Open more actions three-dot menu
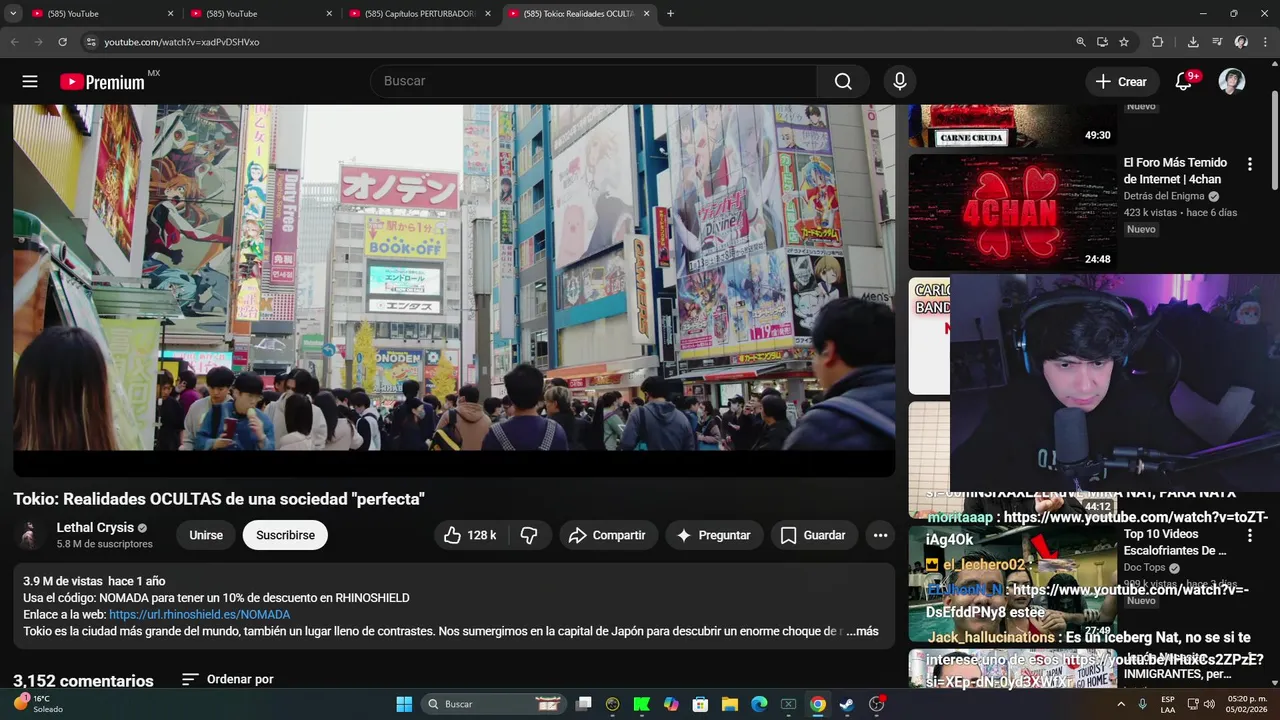The height and width of the screenshot is (720, 1280). click(x=880, y=535)
